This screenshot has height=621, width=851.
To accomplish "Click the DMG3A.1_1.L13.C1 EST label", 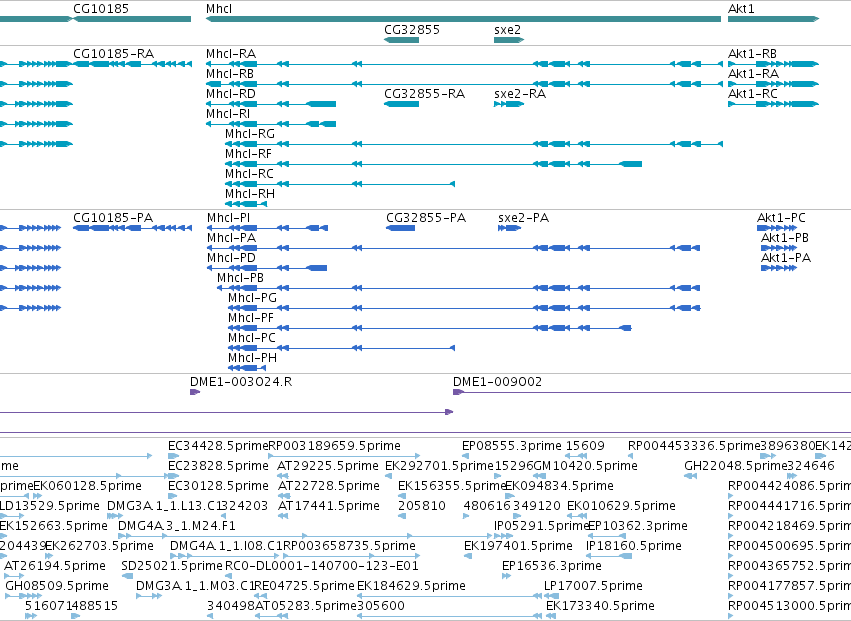I will (x=166, y=506).
